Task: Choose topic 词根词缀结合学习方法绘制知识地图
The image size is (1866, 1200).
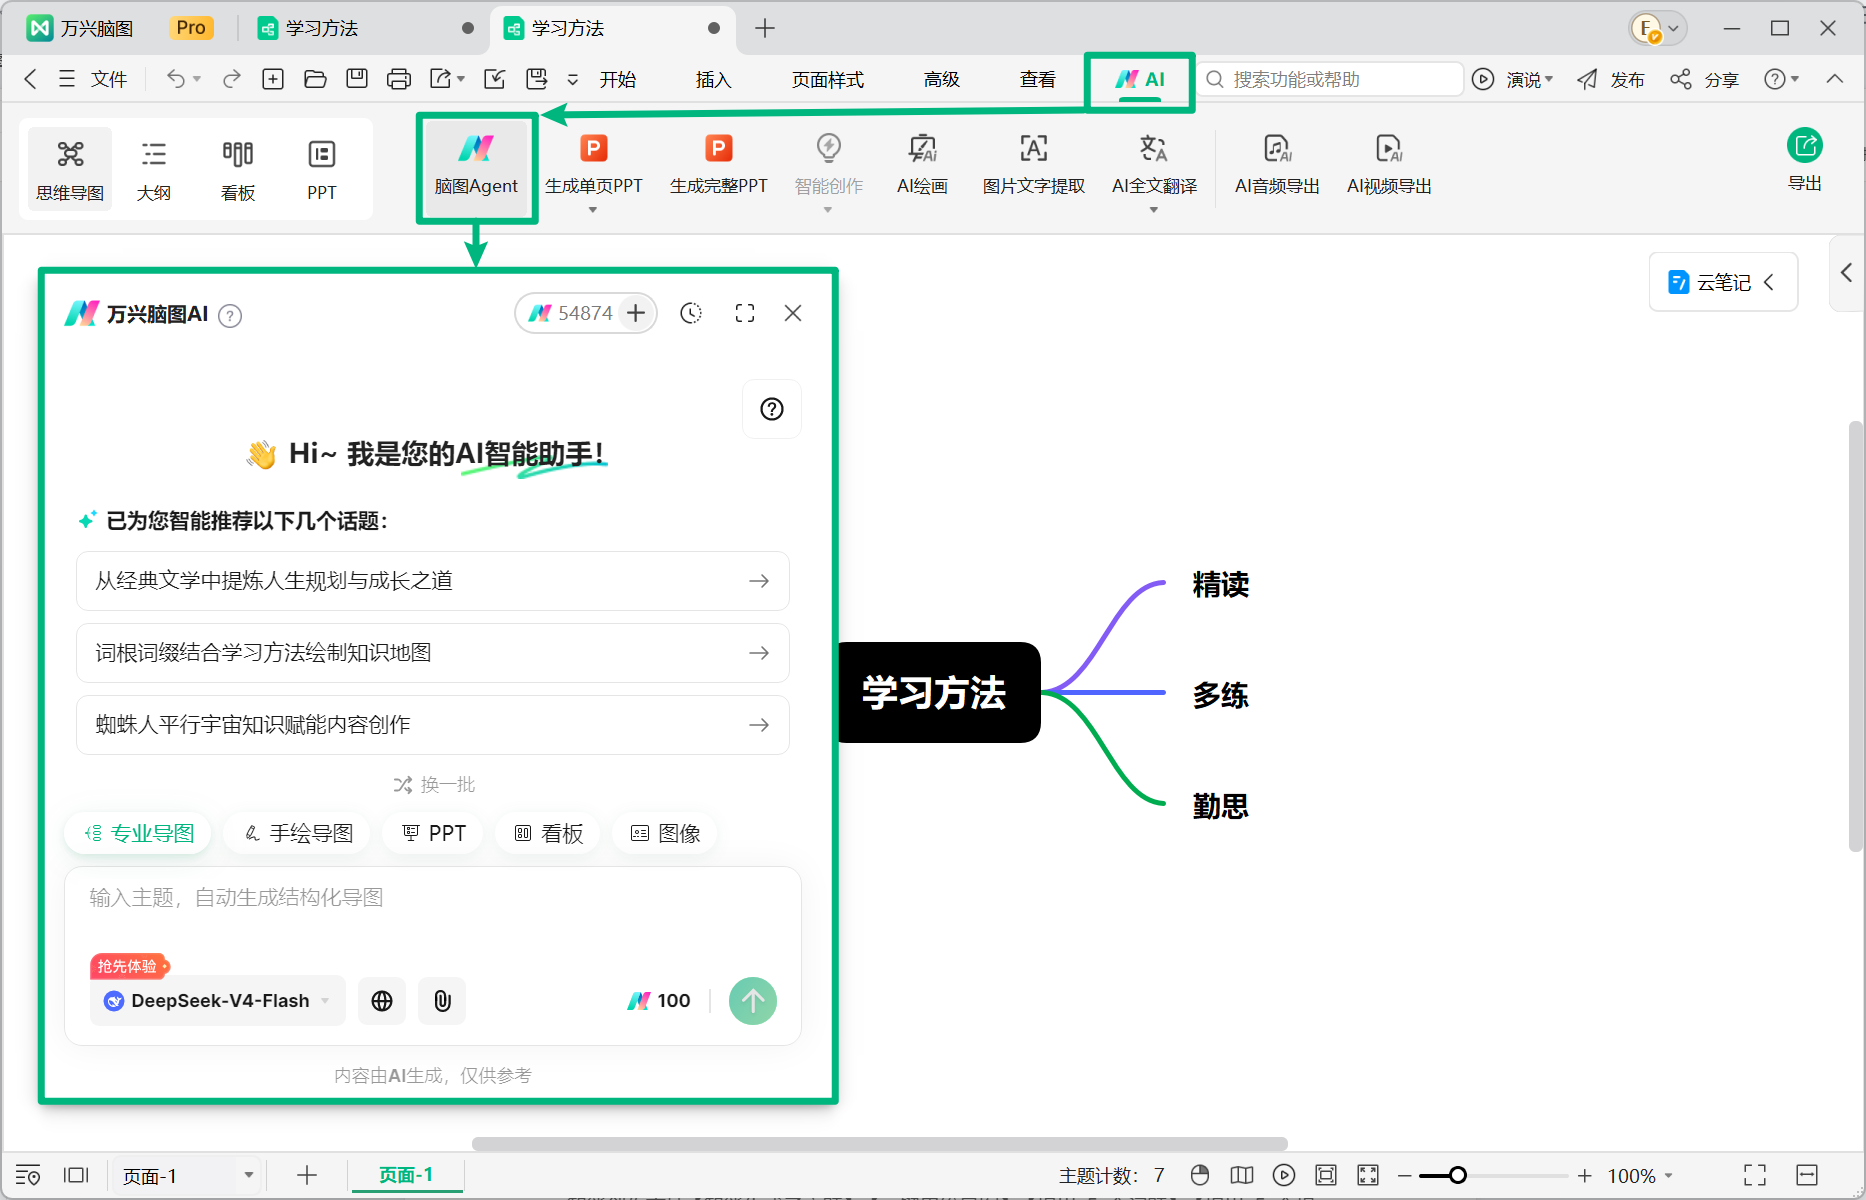Action: click(433, 653)
